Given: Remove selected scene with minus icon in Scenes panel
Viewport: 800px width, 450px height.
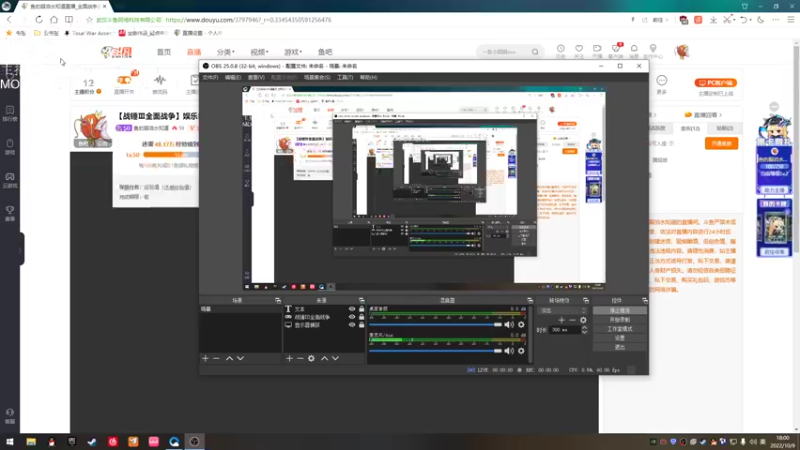Looking at the screenshot, I should click(x=216, y=359).
